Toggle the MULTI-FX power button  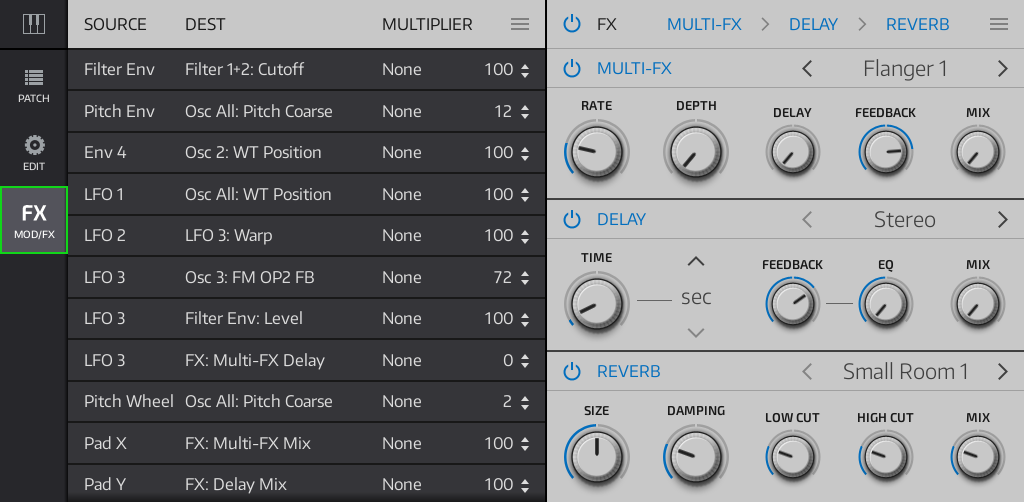pos(571,68)
